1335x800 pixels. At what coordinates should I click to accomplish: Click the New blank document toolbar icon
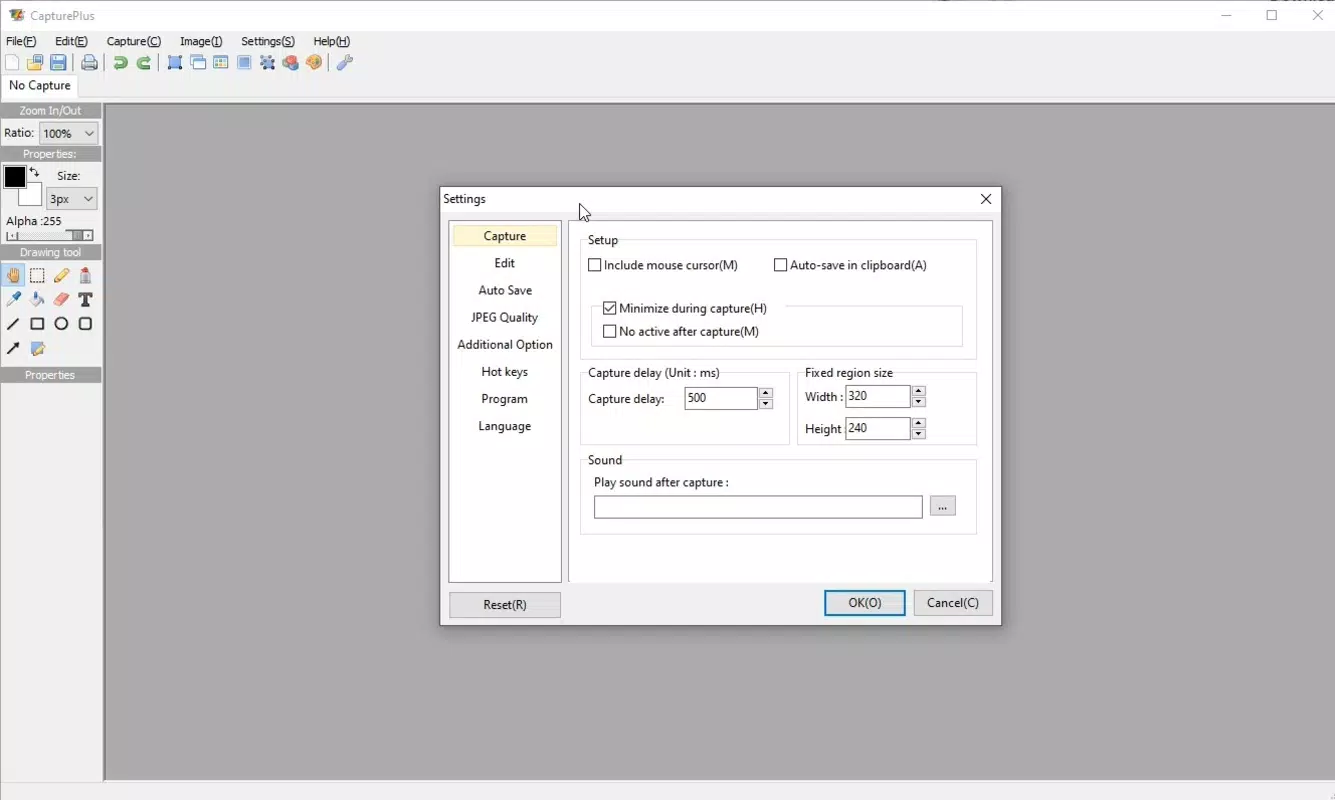point(12,63)
